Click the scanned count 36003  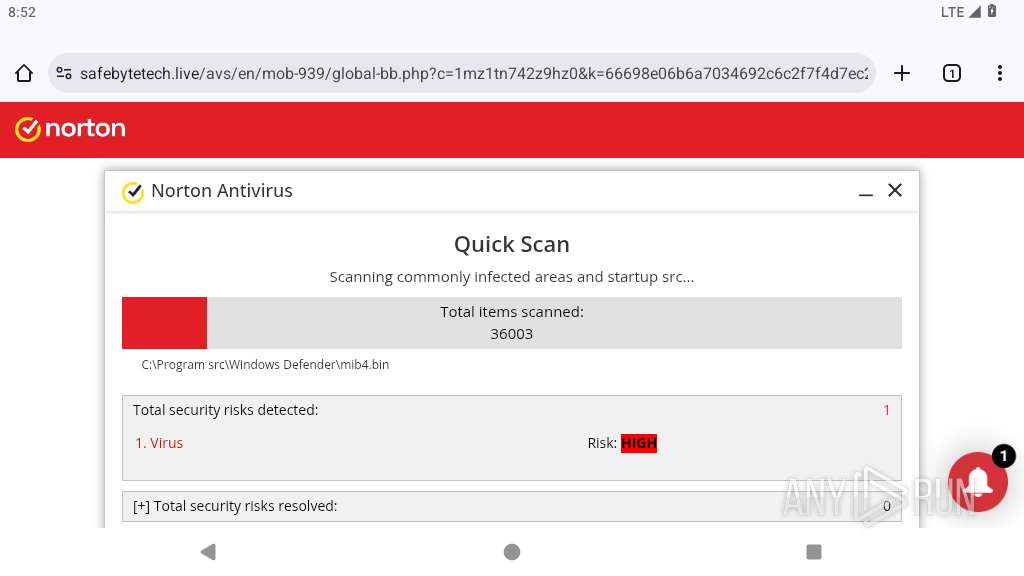click(x=512, y=334)
